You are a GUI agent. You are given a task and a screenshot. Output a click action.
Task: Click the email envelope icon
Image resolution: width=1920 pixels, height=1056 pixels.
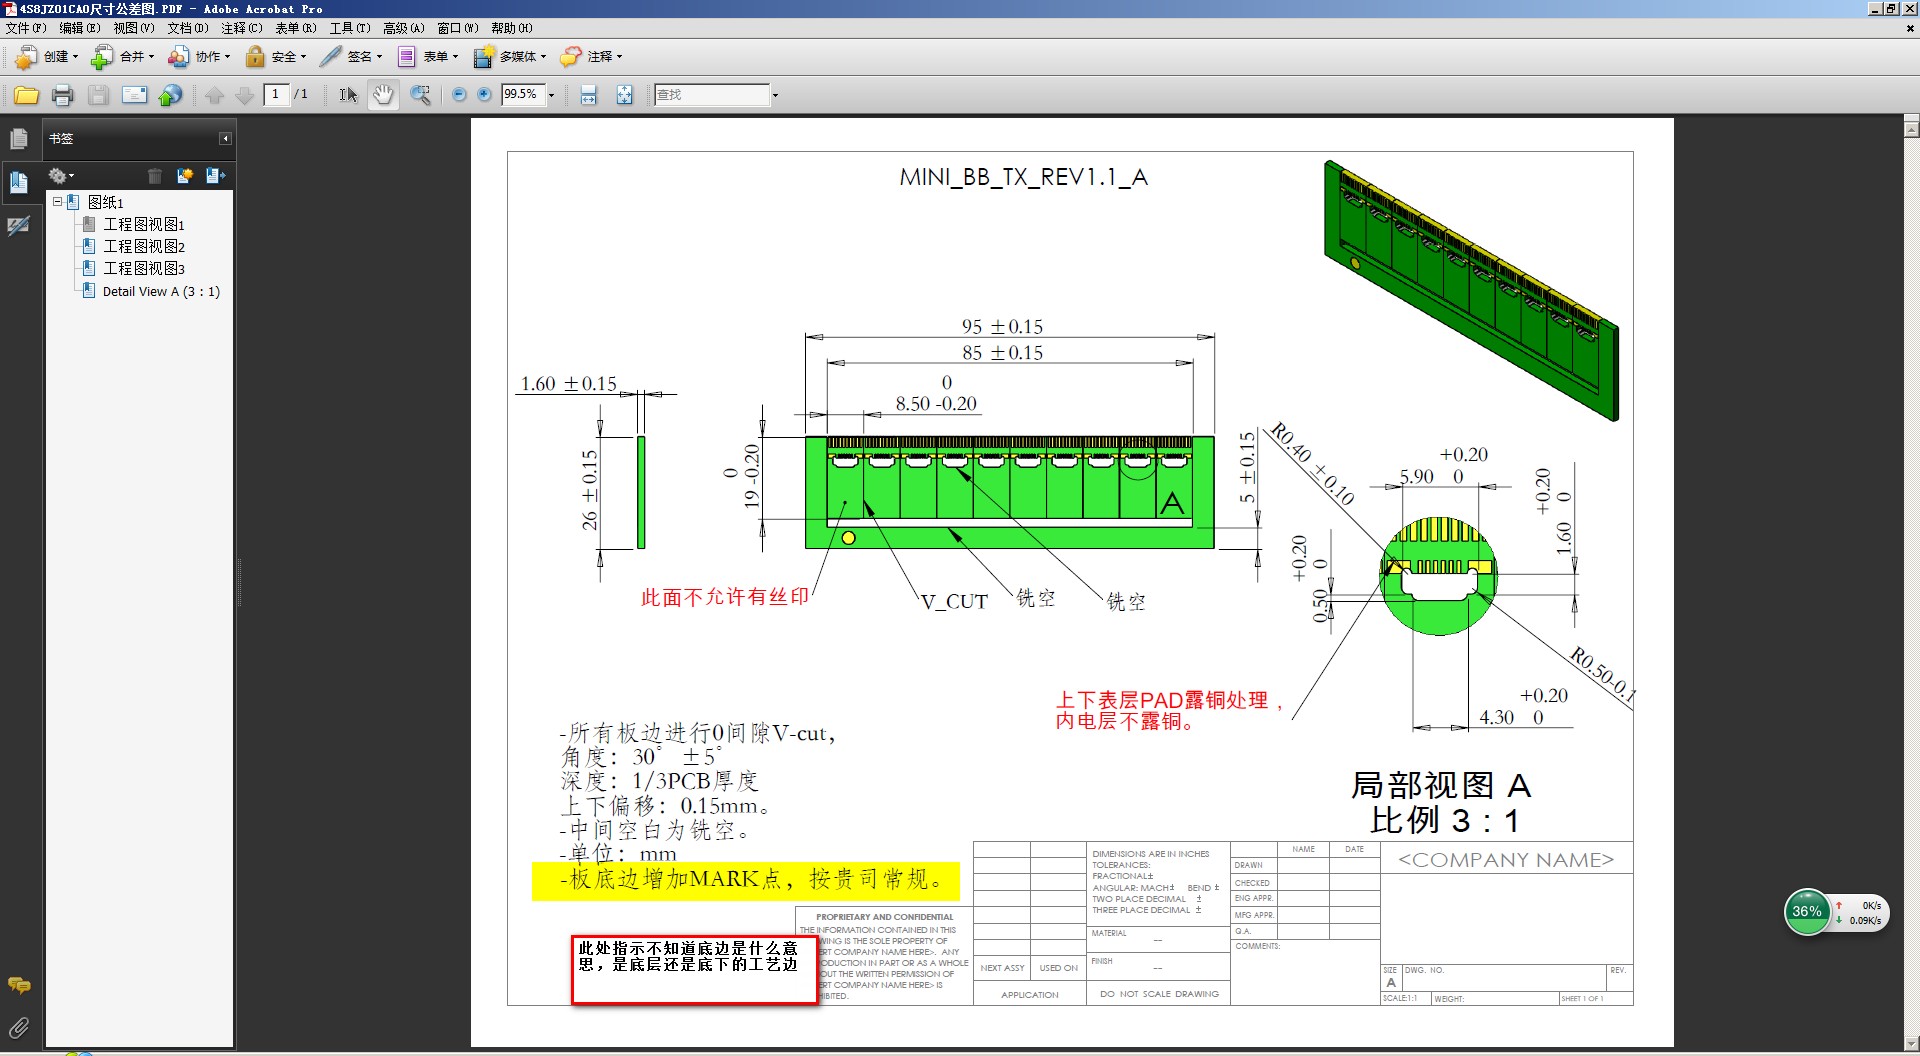coord(134,95)
